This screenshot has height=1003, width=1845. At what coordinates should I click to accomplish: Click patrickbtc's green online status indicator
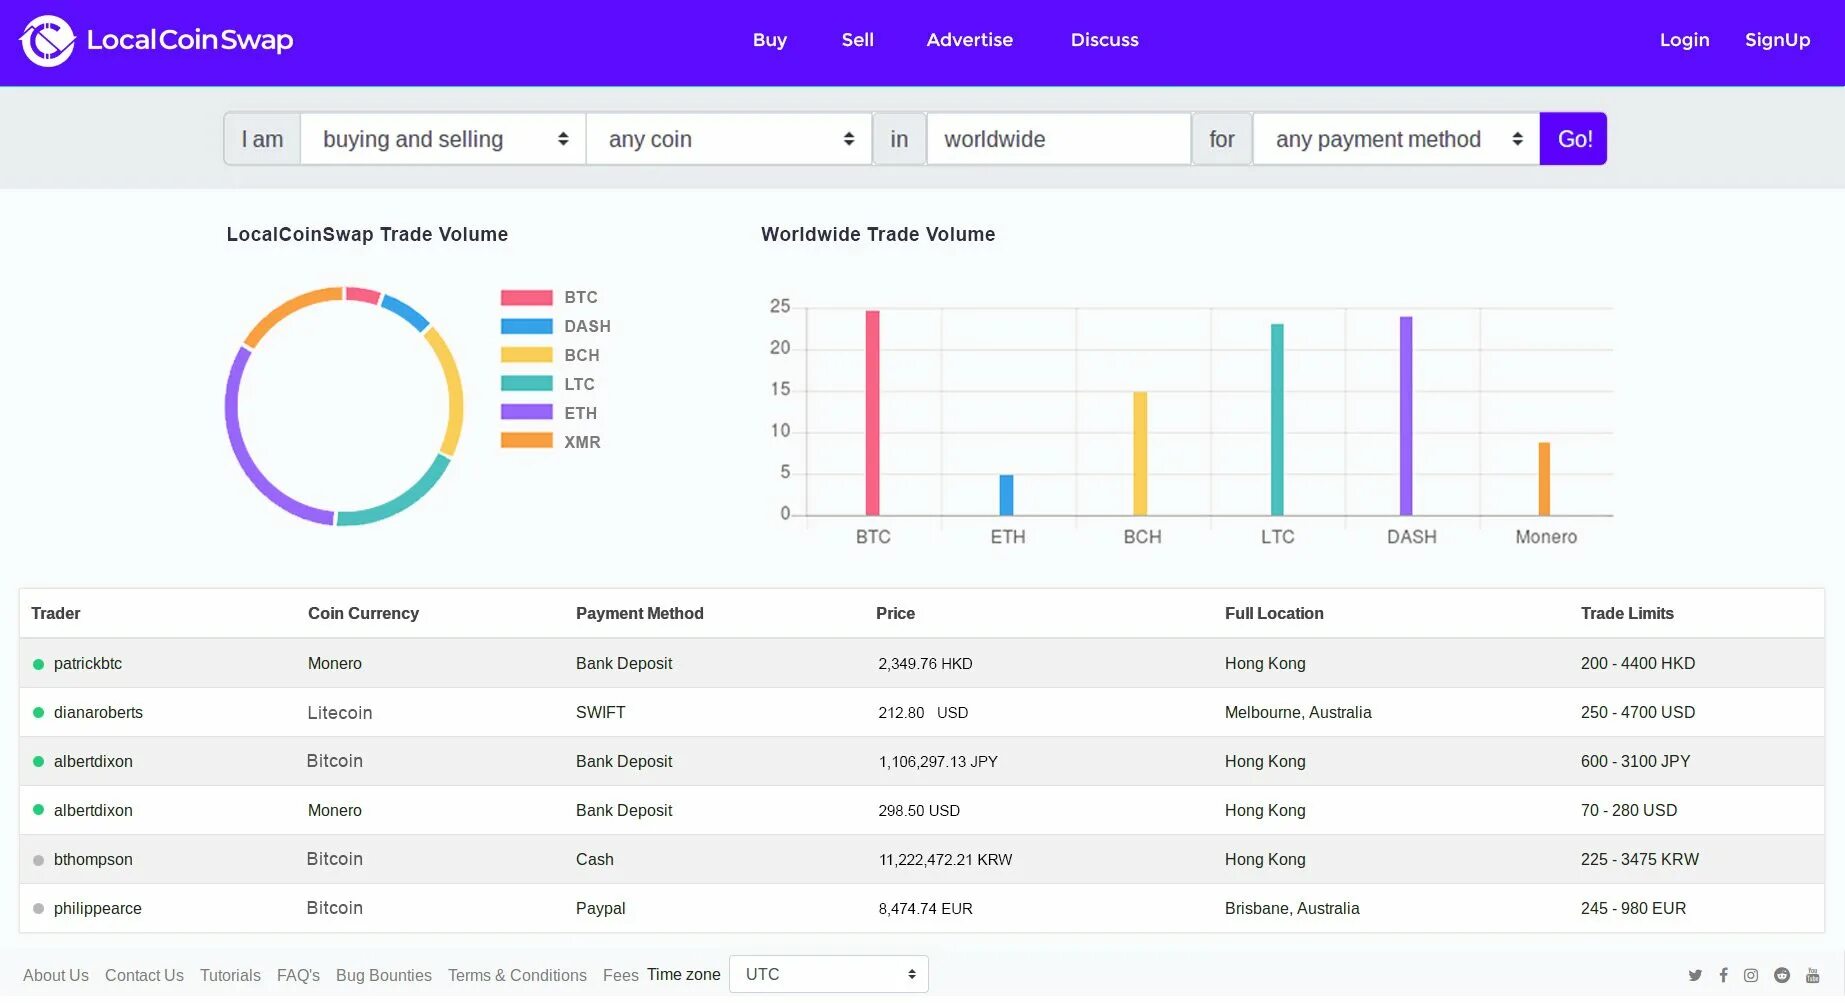tap(37, 663)
